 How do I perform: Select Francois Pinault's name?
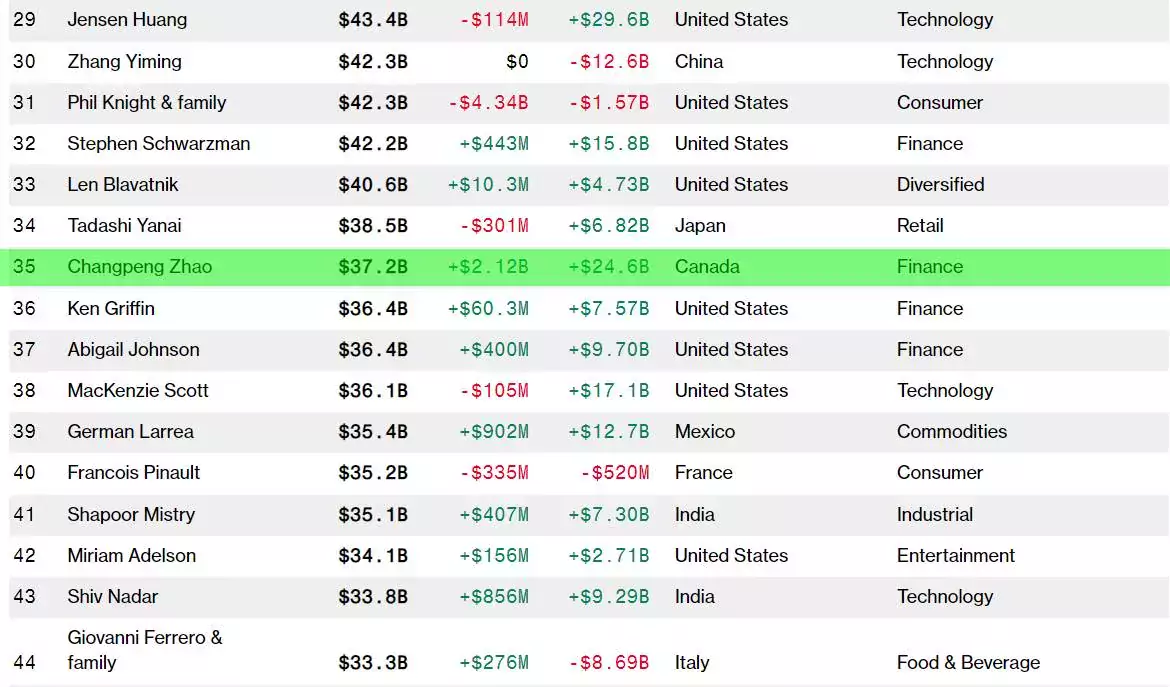coord(134,472)
